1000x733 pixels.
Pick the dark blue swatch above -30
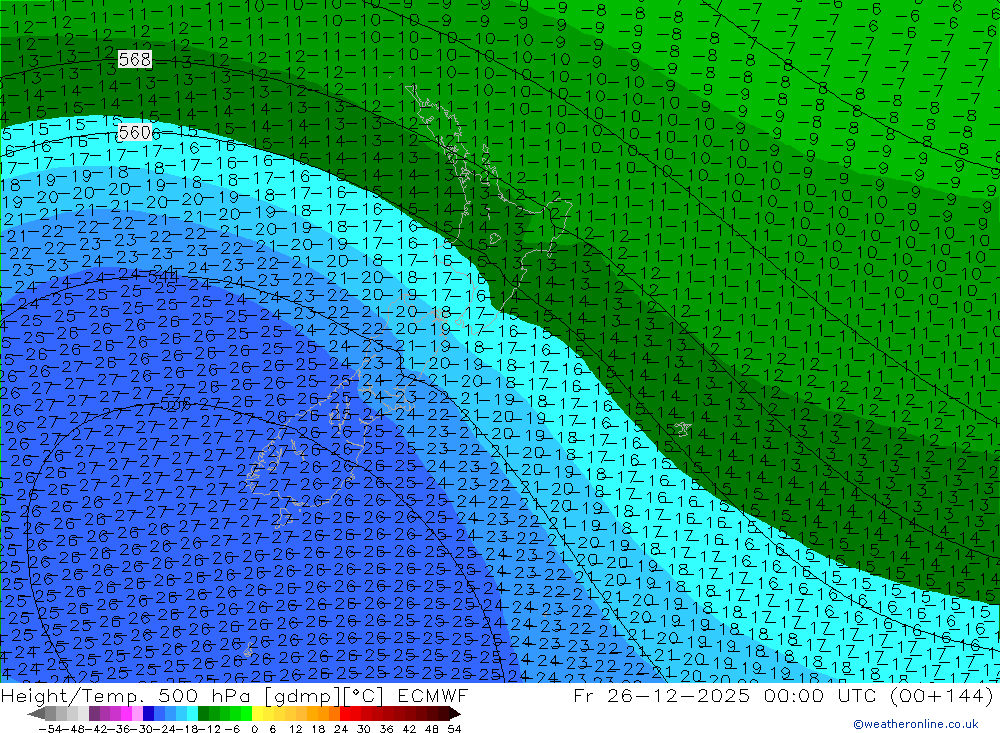[x=150, y=713]
